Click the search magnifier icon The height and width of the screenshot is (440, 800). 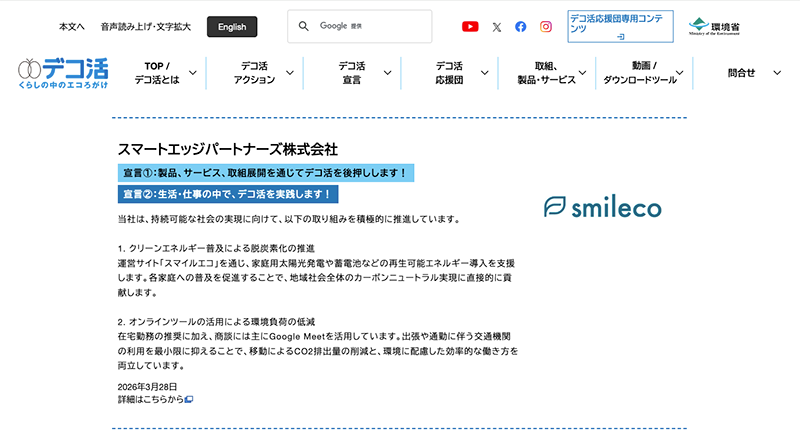pyautogui.click(x=304, y=26)
